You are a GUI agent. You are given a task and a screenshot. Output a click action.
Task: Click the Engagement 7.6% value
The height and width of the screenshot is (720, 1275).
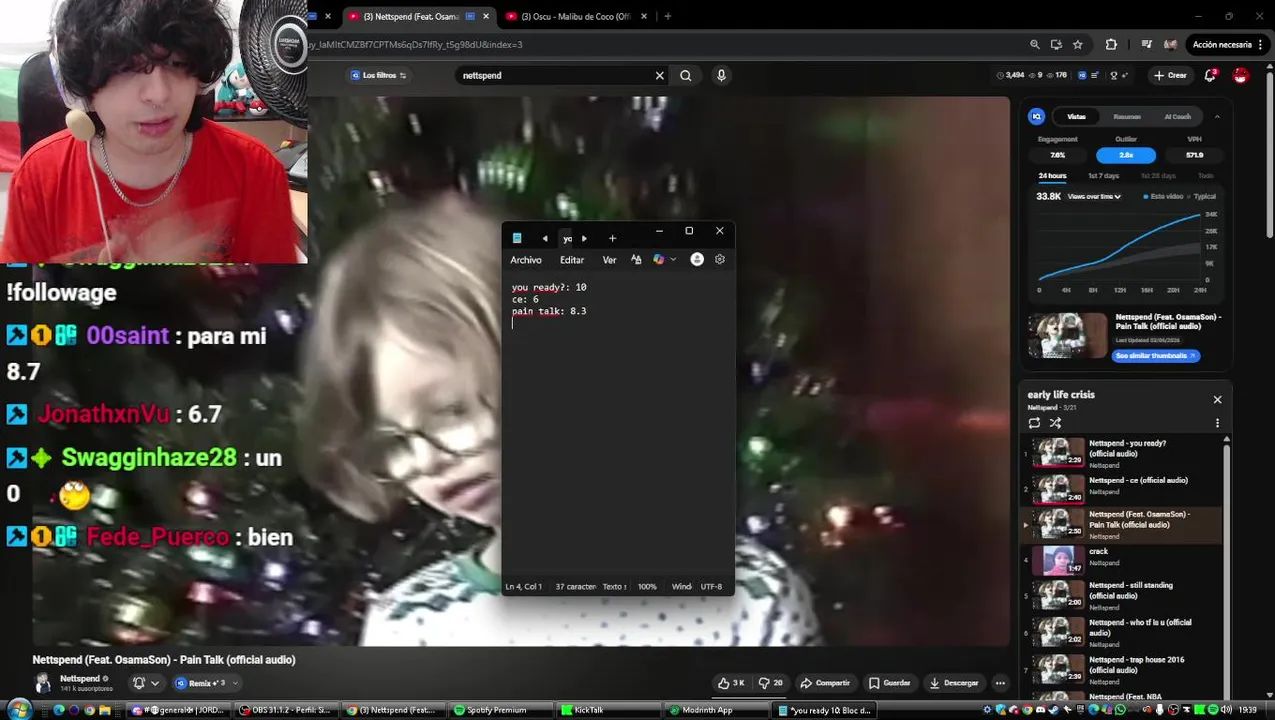click(1057, 155)
